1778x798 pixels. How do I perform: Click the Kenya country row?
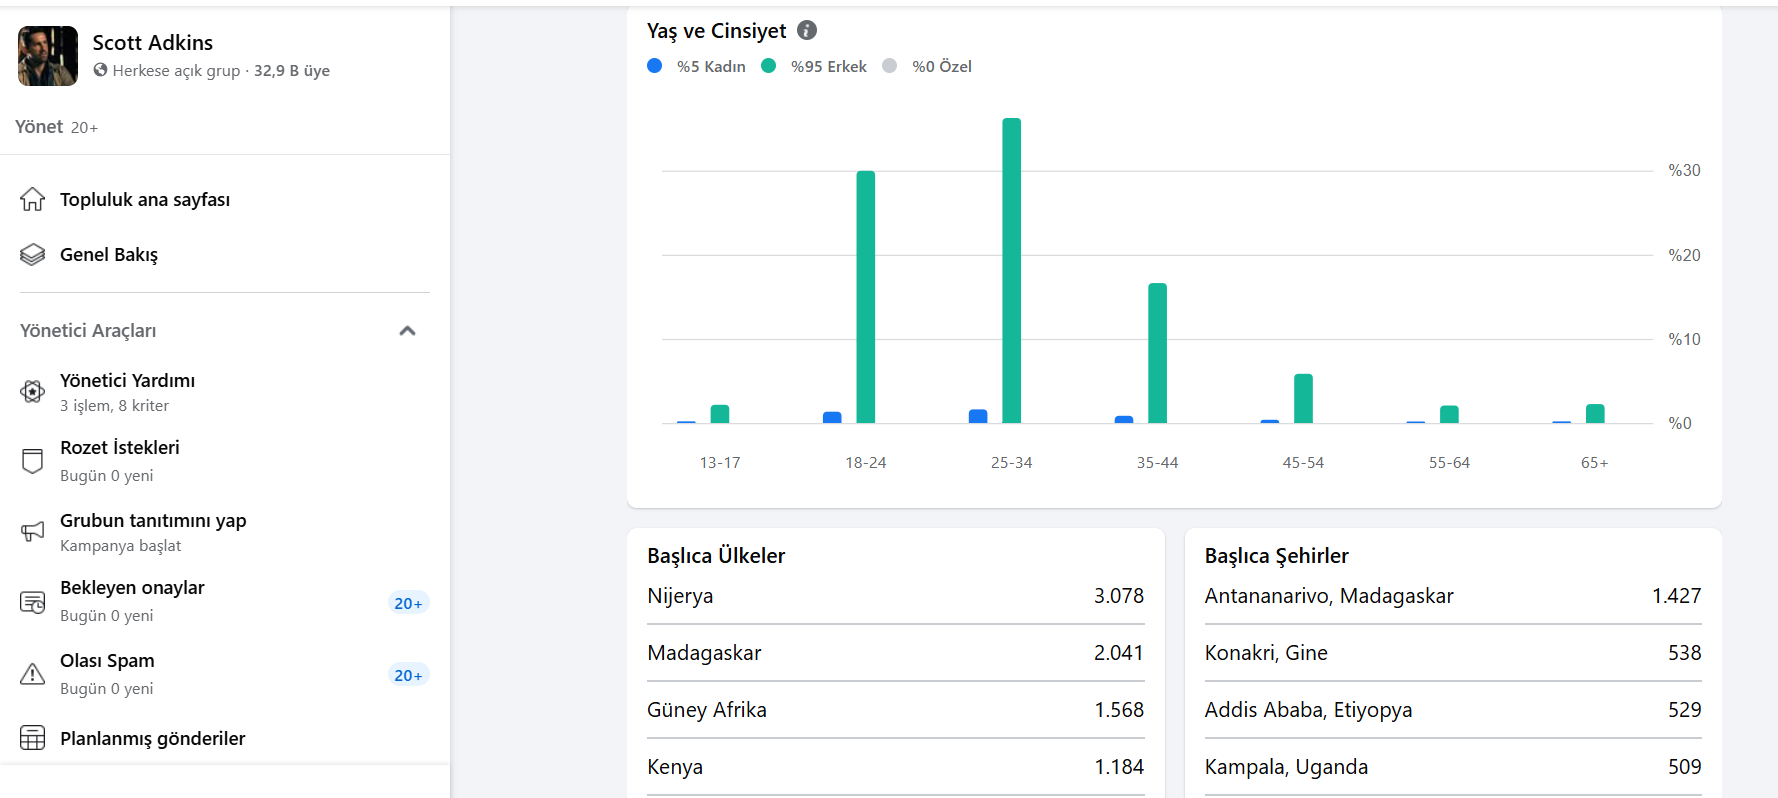[x=895, y=767]
